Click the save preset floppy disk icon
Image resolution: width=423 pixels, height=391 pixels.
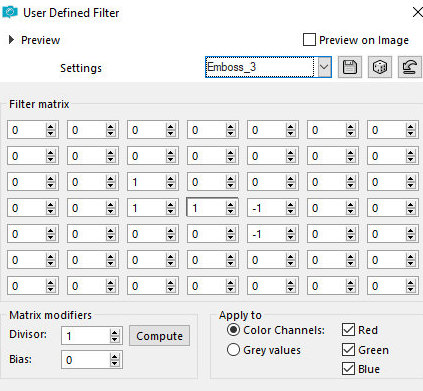(x=350, y=67)
